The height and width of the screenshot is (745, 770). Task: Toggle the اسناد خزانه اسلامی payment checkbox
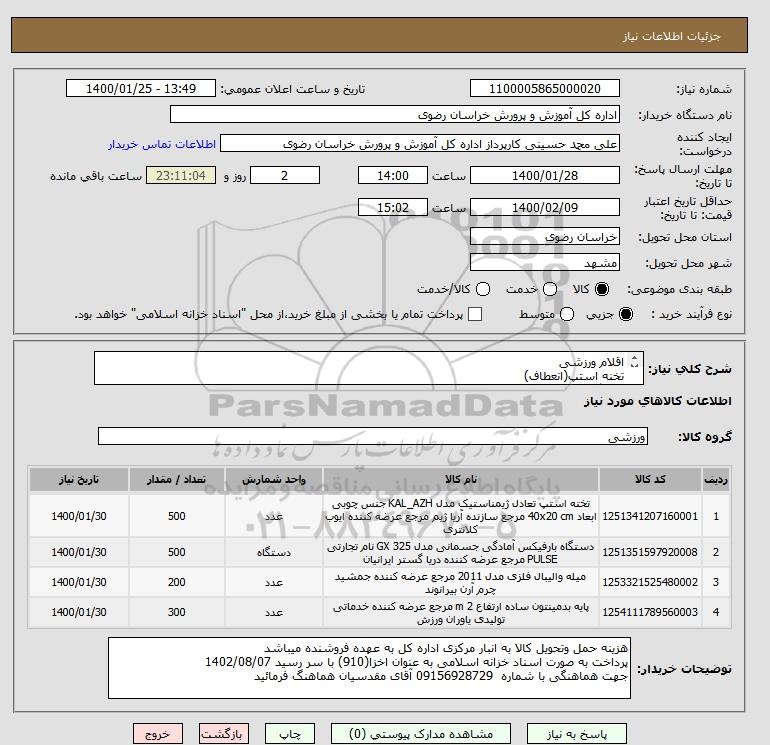click(475, 314)
